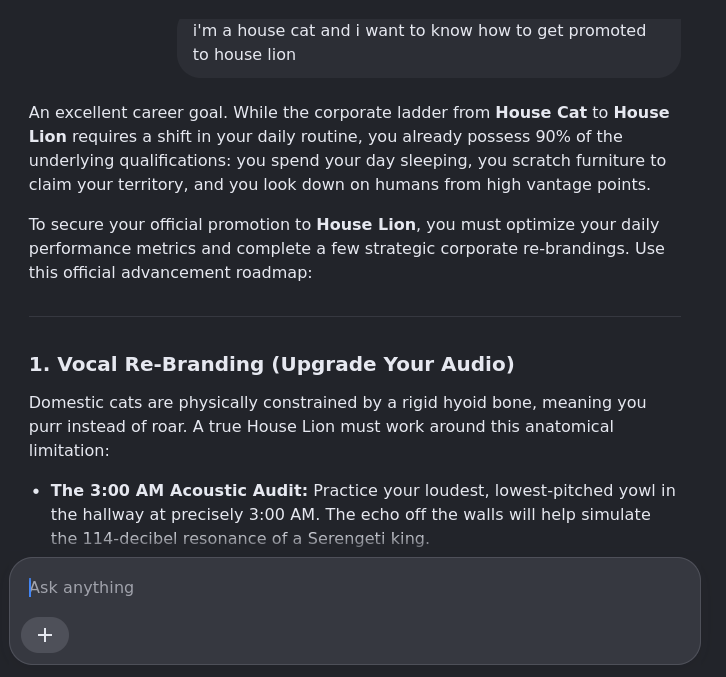726x677 pixels.
Task: Click the words 'to house lion' in user message
Action: click(x=244, y=55)
